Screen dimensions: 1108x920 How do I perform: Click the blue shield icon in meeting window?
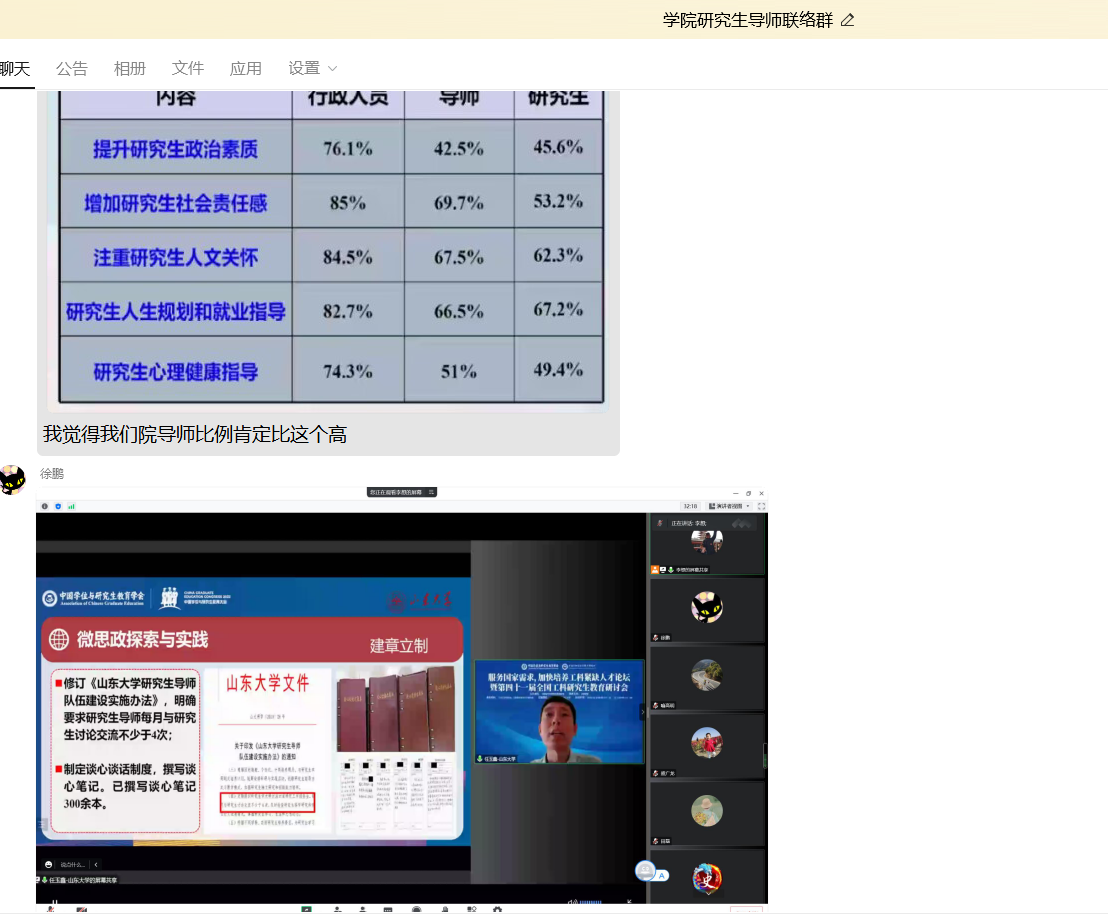click(x=58, y=506)
